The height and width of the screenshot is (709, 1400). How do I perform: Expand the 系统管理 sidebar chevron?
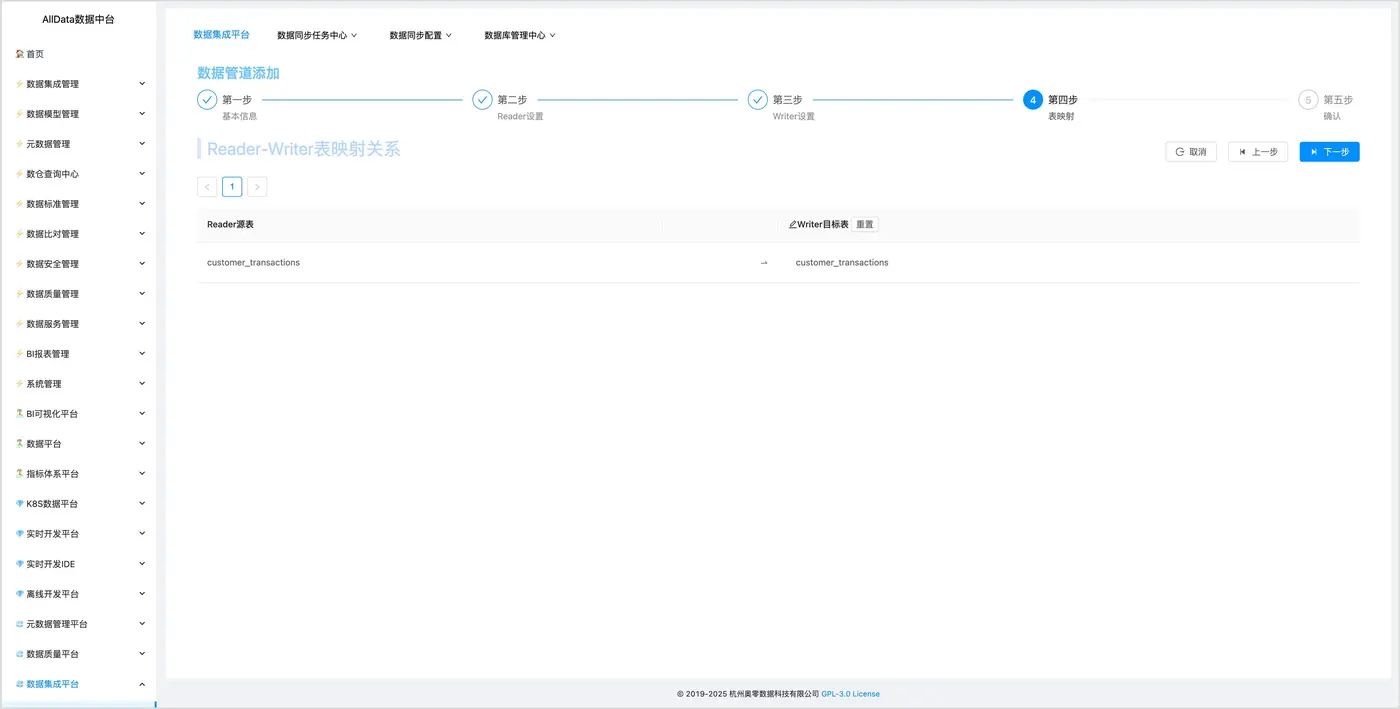[142, 384]
